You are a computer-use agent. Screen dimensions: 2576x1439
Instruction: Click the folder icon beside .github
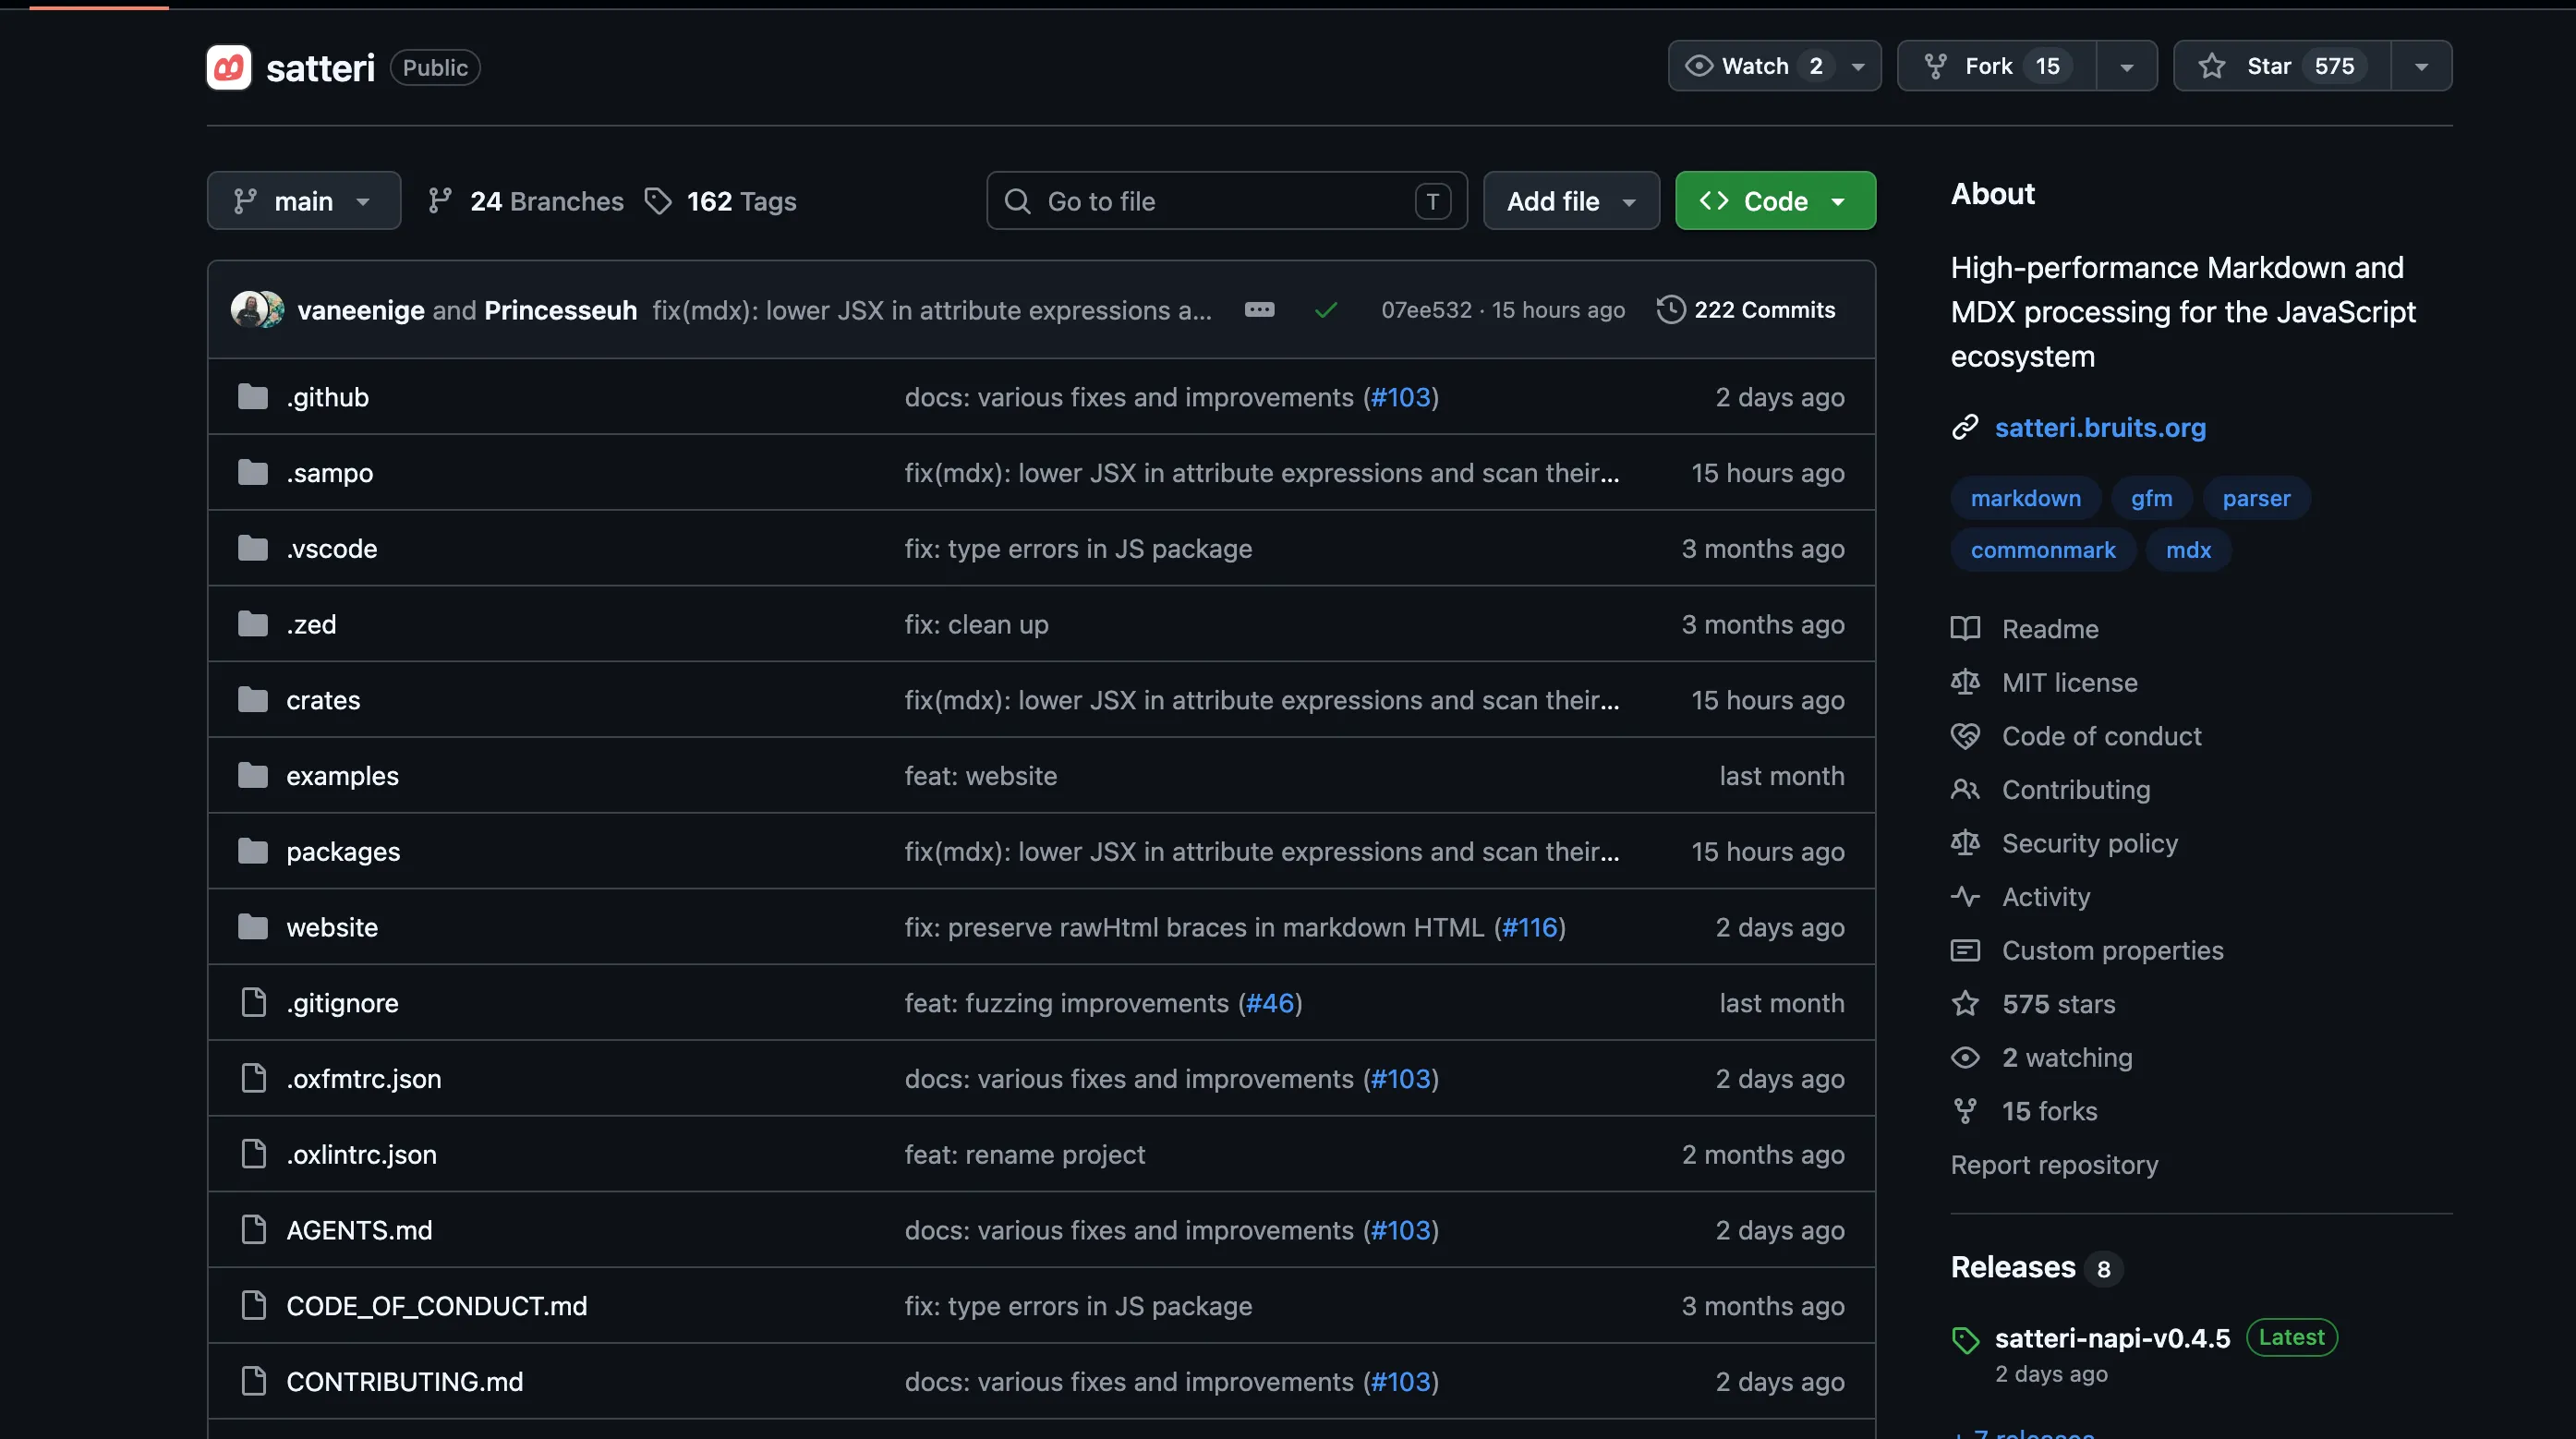pos(253,397)
